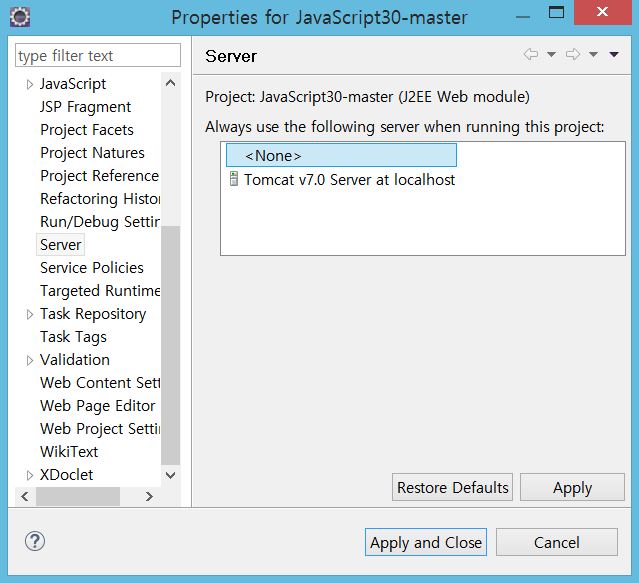Open Service Policies page
Screen dimensions: 639x583
click(92, 268)
